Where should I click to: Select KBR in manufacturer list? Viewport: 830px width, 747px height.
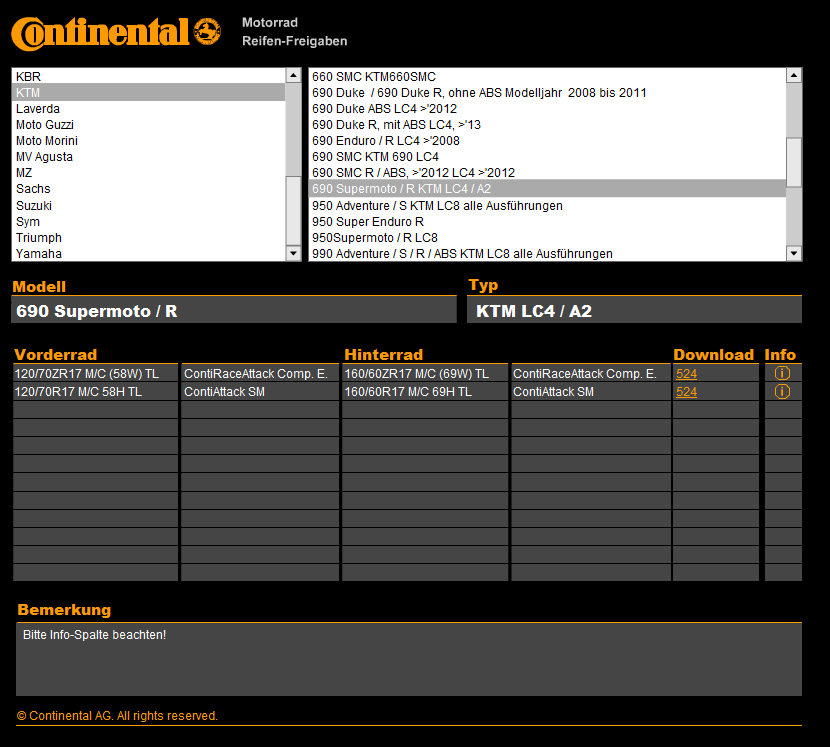148,76
